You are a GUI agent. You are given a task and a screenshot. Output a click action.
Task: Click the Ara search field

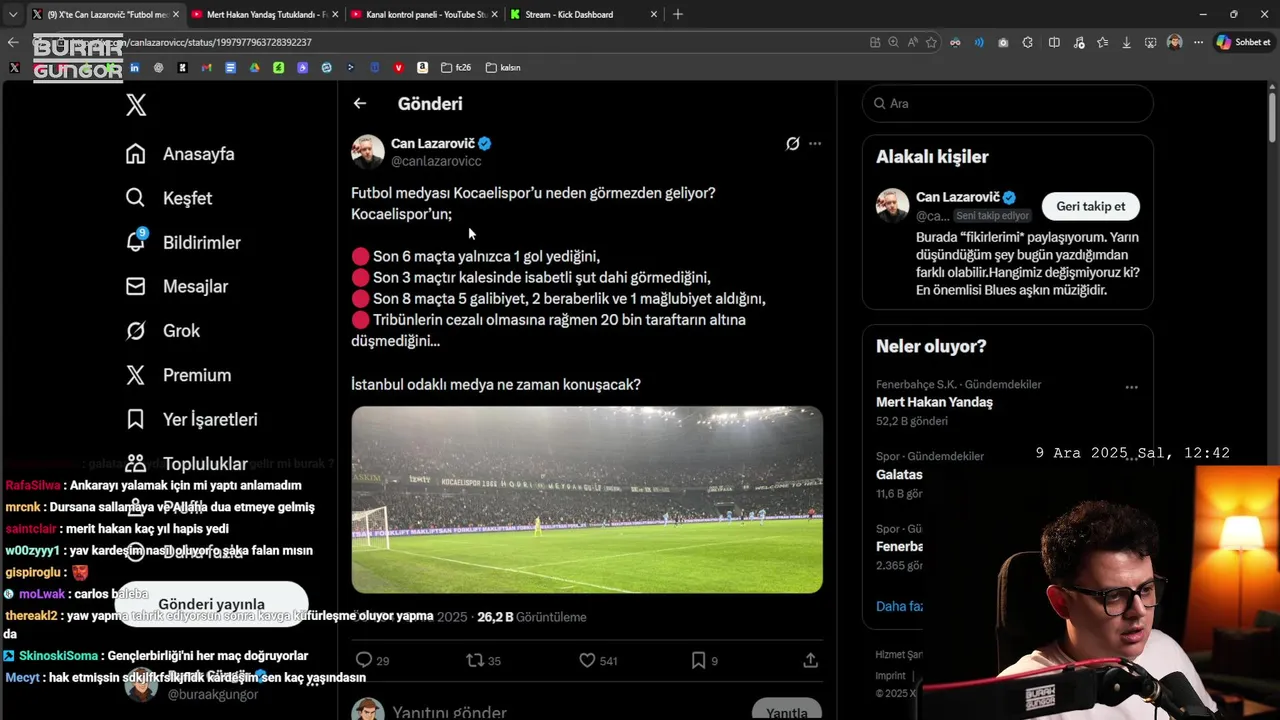[x=1008, y=103]
